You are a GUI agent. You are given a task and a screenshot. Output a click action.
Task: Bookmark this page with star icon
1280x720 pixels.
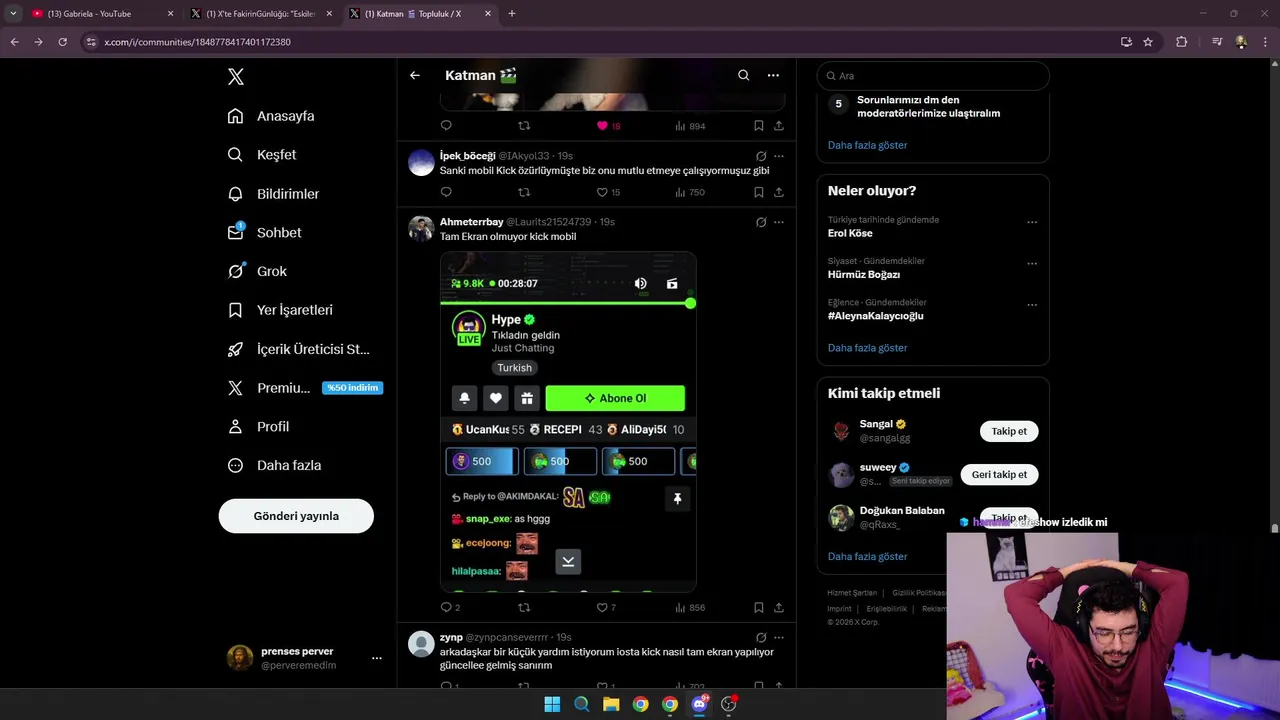click(x=1148, y=42)
